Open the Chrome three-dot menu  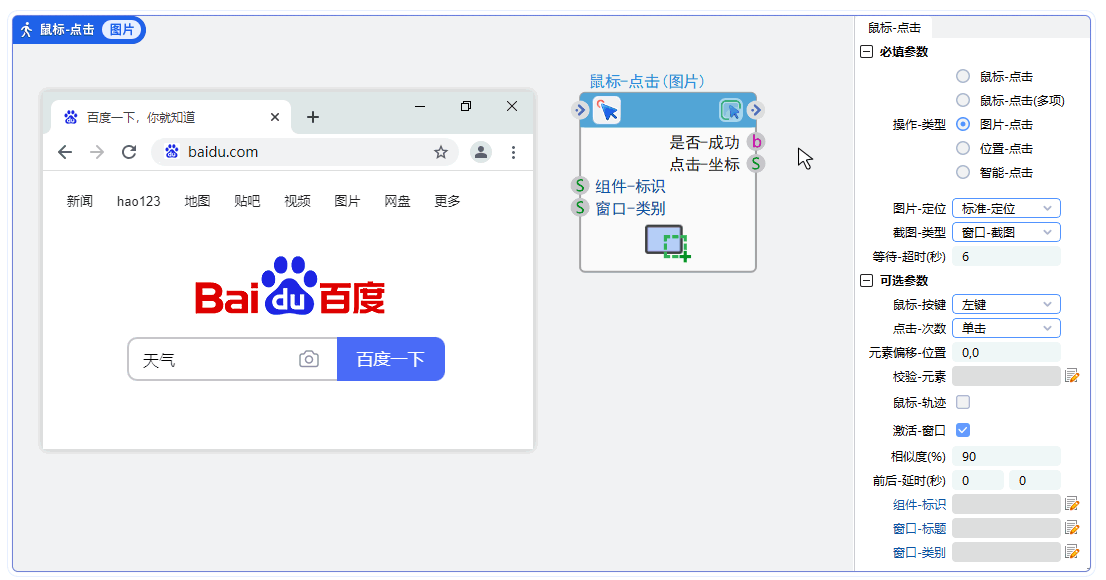(x=513, y=152)
